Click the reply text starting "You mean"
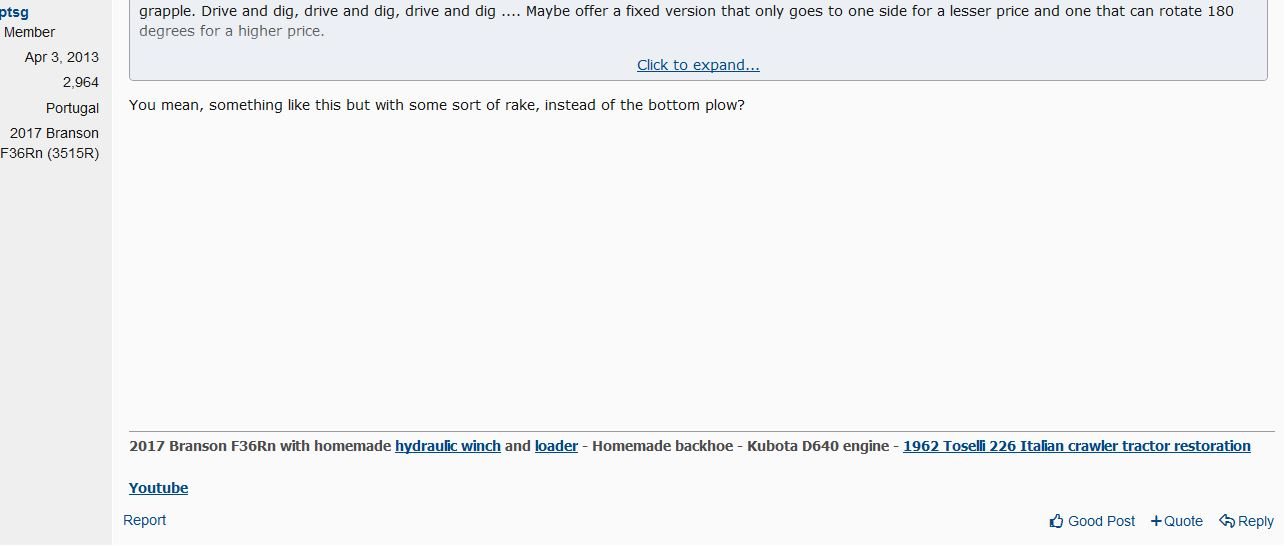 coord(437,105)
